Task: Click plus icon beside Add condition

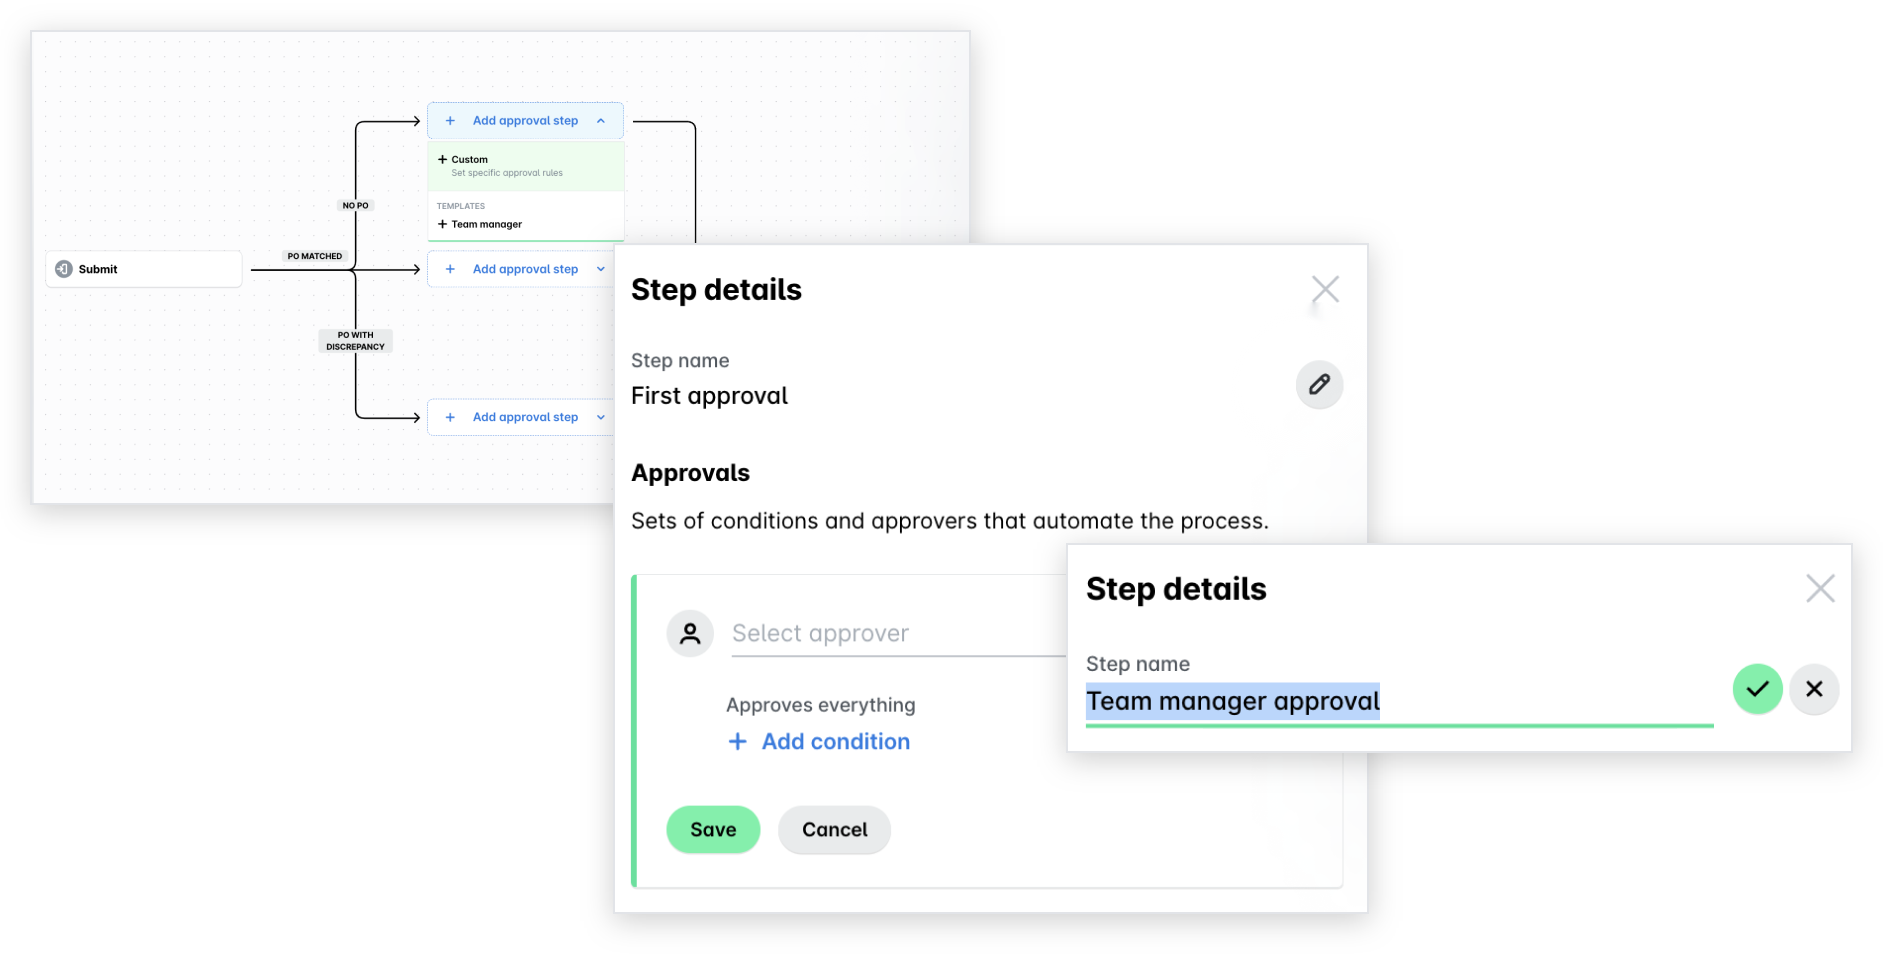Action: [737, 742]
